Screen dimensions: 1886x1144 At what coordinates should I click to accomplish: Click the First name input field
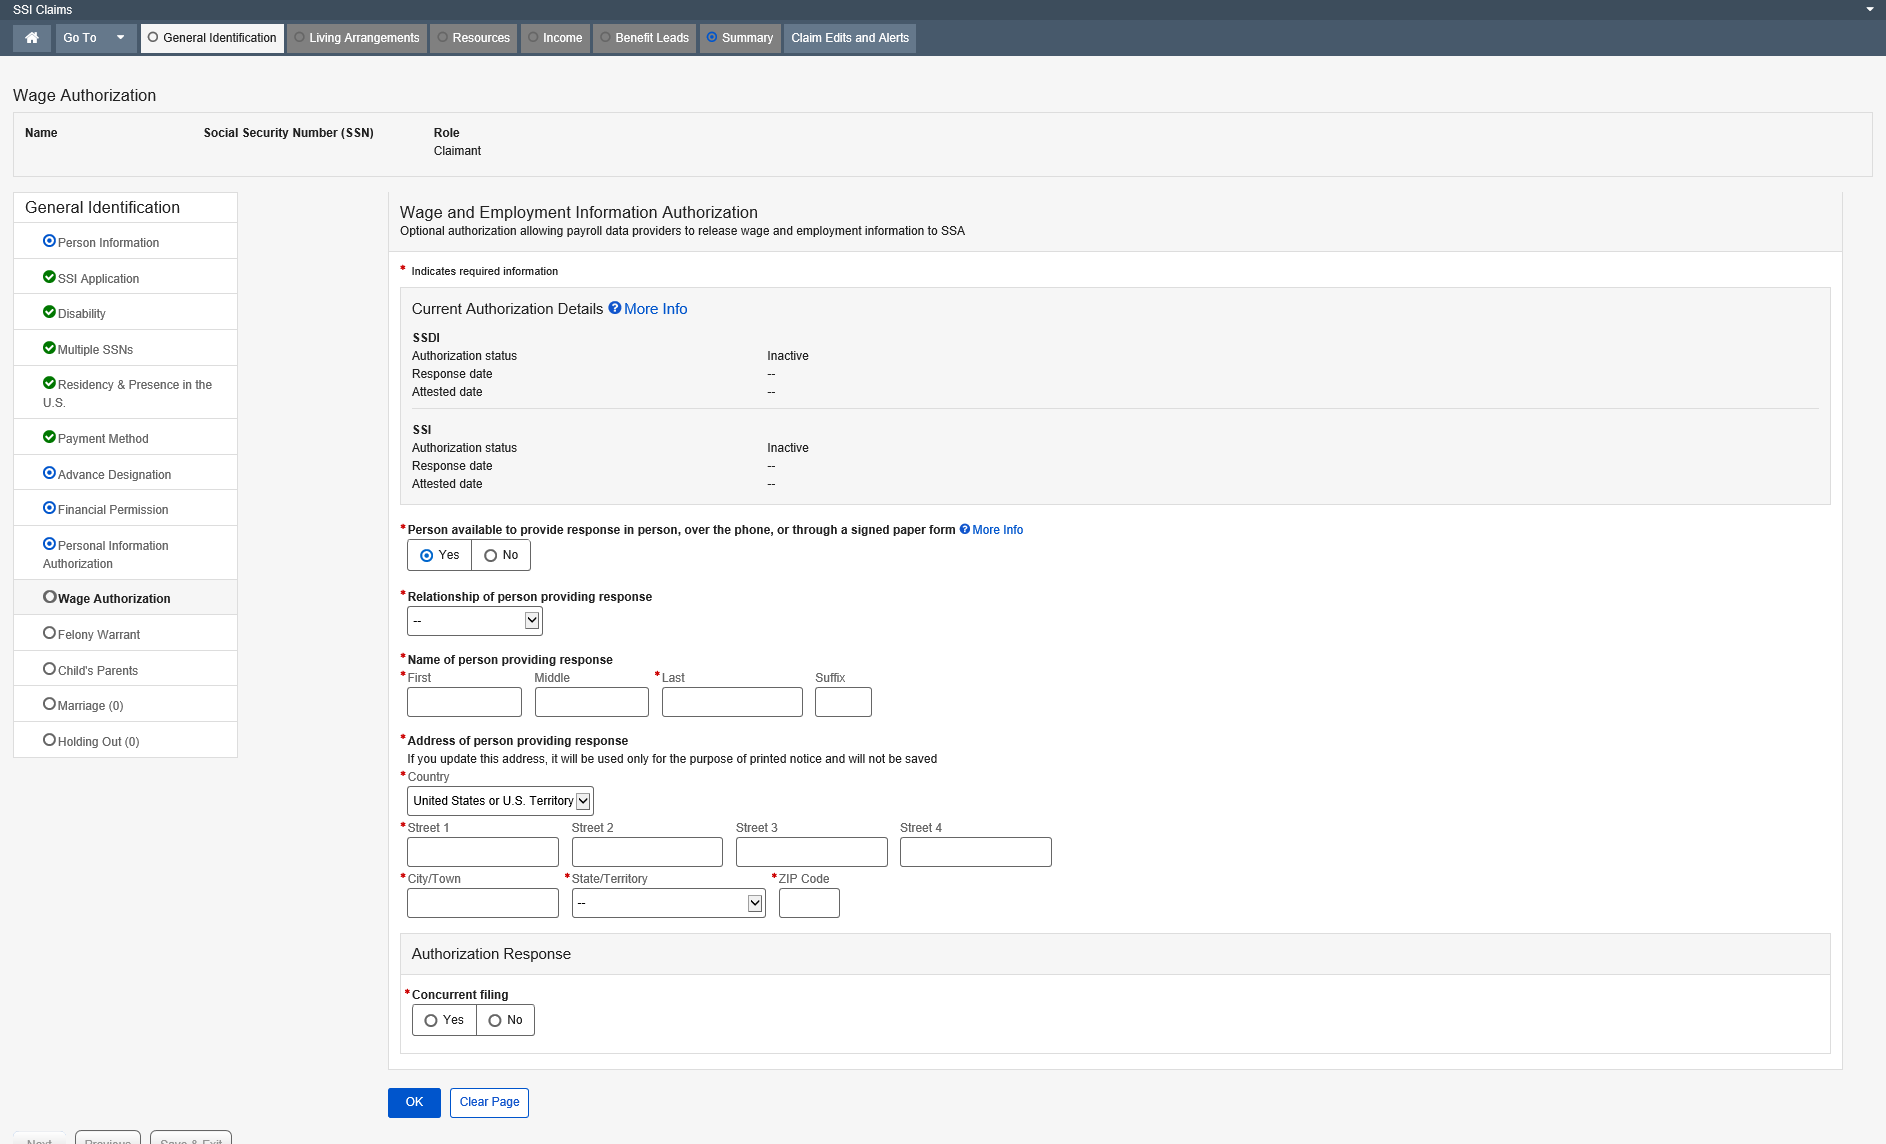(x=464, y=702)
